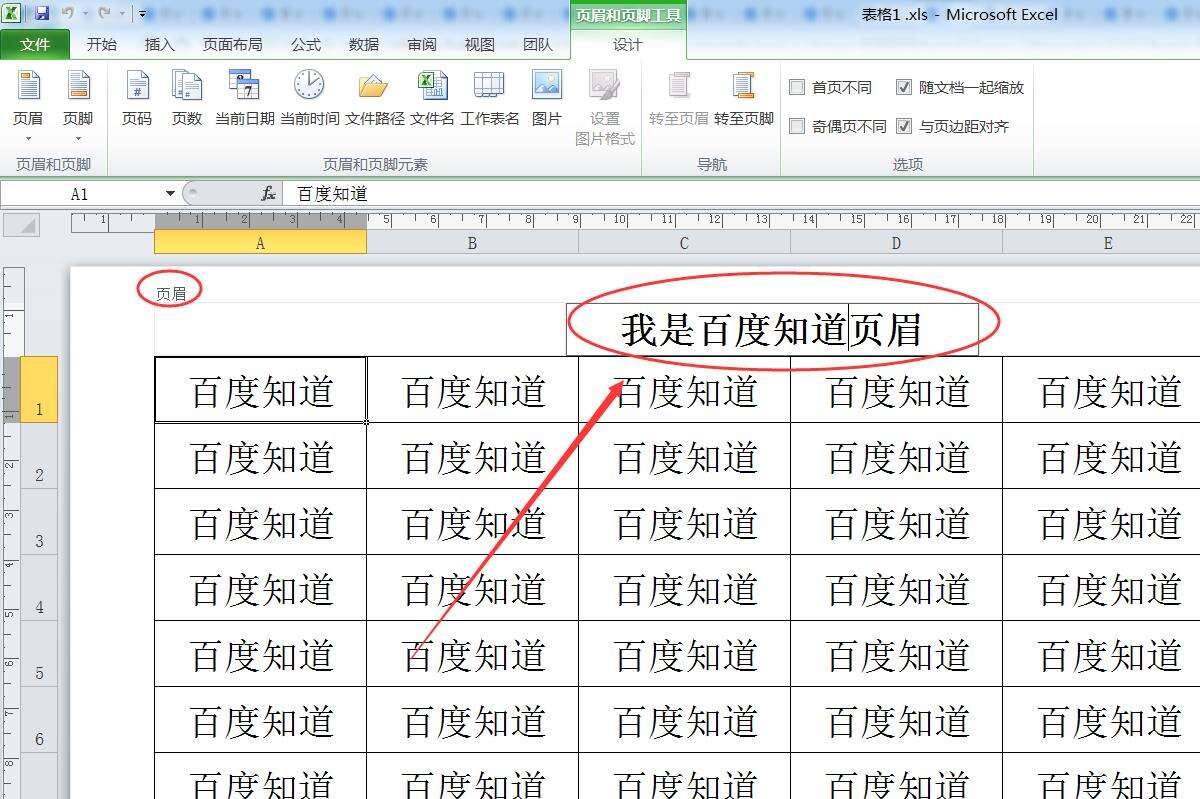This screenshot has height=799, width=1200.
Task: Toggle 奇偶页不同 checkbox
Action: point(797,126)
